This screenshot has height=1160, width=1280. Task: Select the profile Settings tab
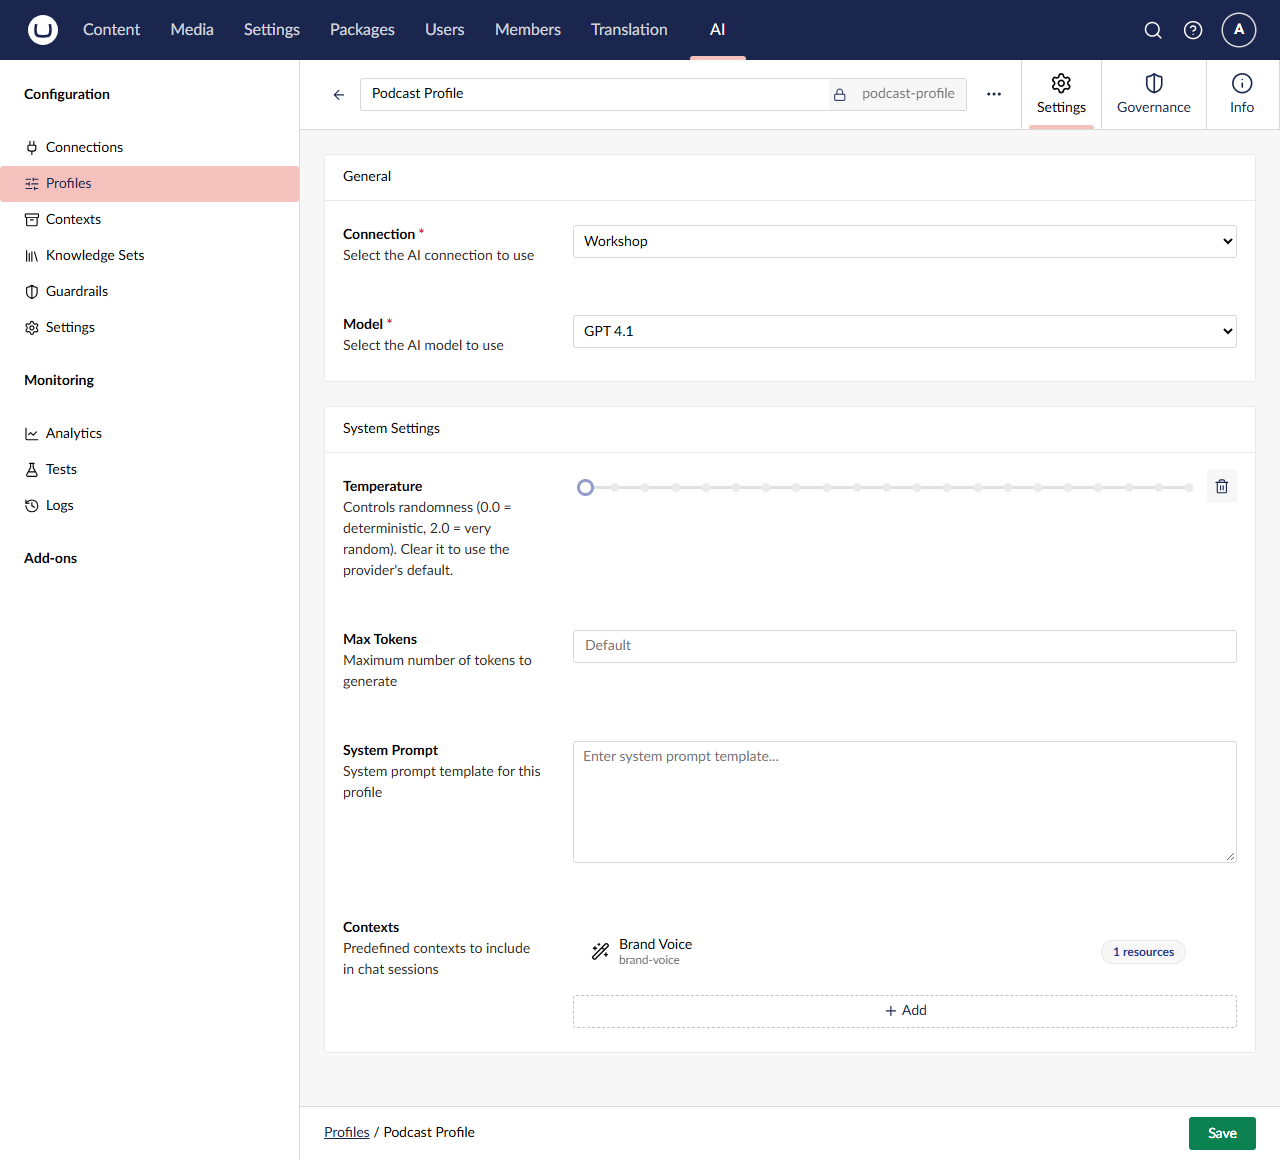tap(1061, 95)
